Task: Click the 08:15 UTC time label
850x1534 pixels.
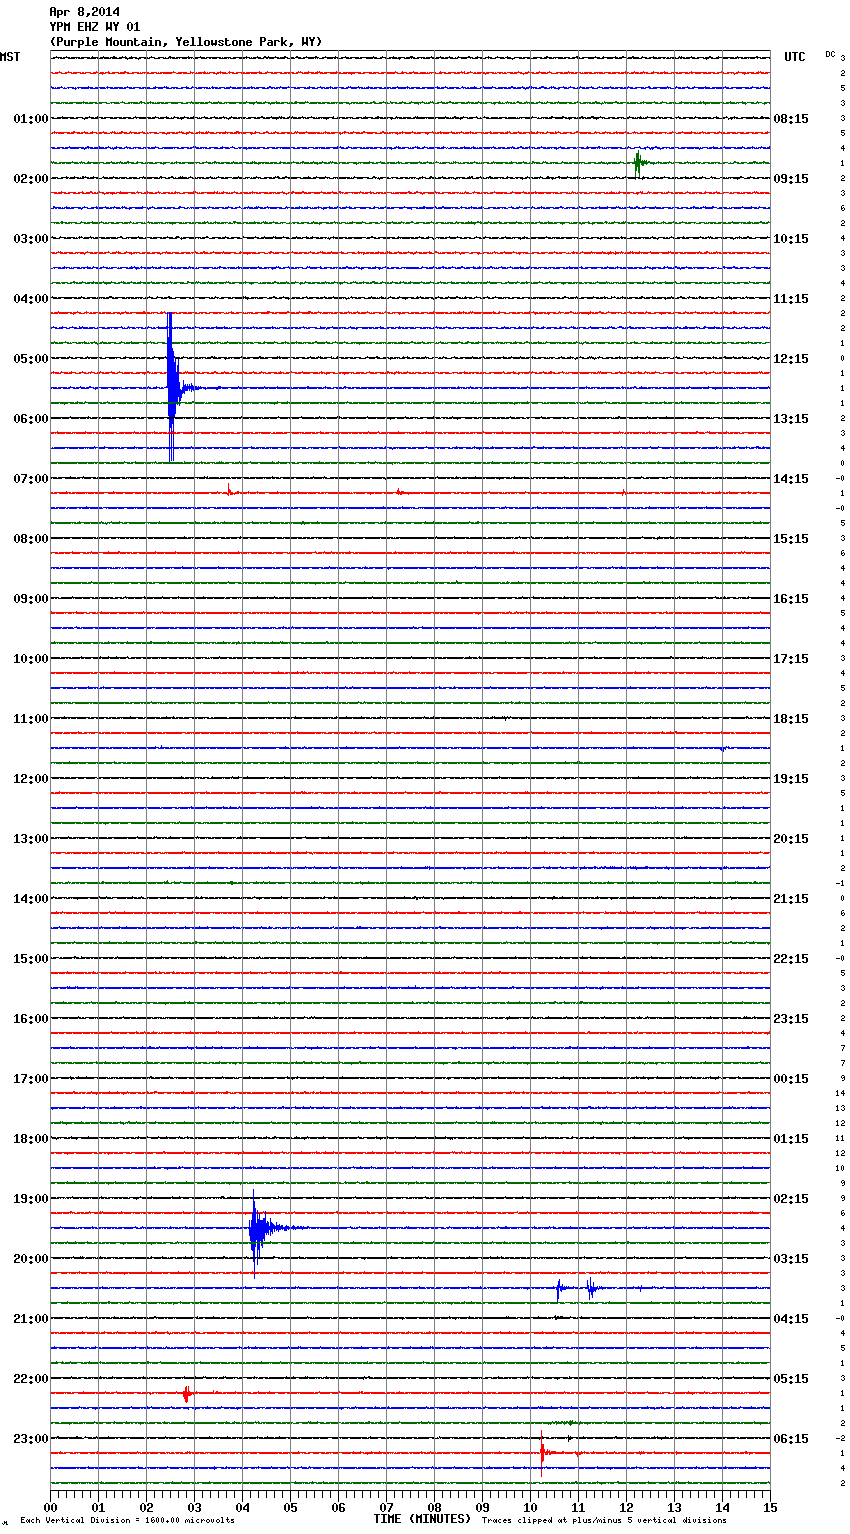Action: tap(791, 119)
